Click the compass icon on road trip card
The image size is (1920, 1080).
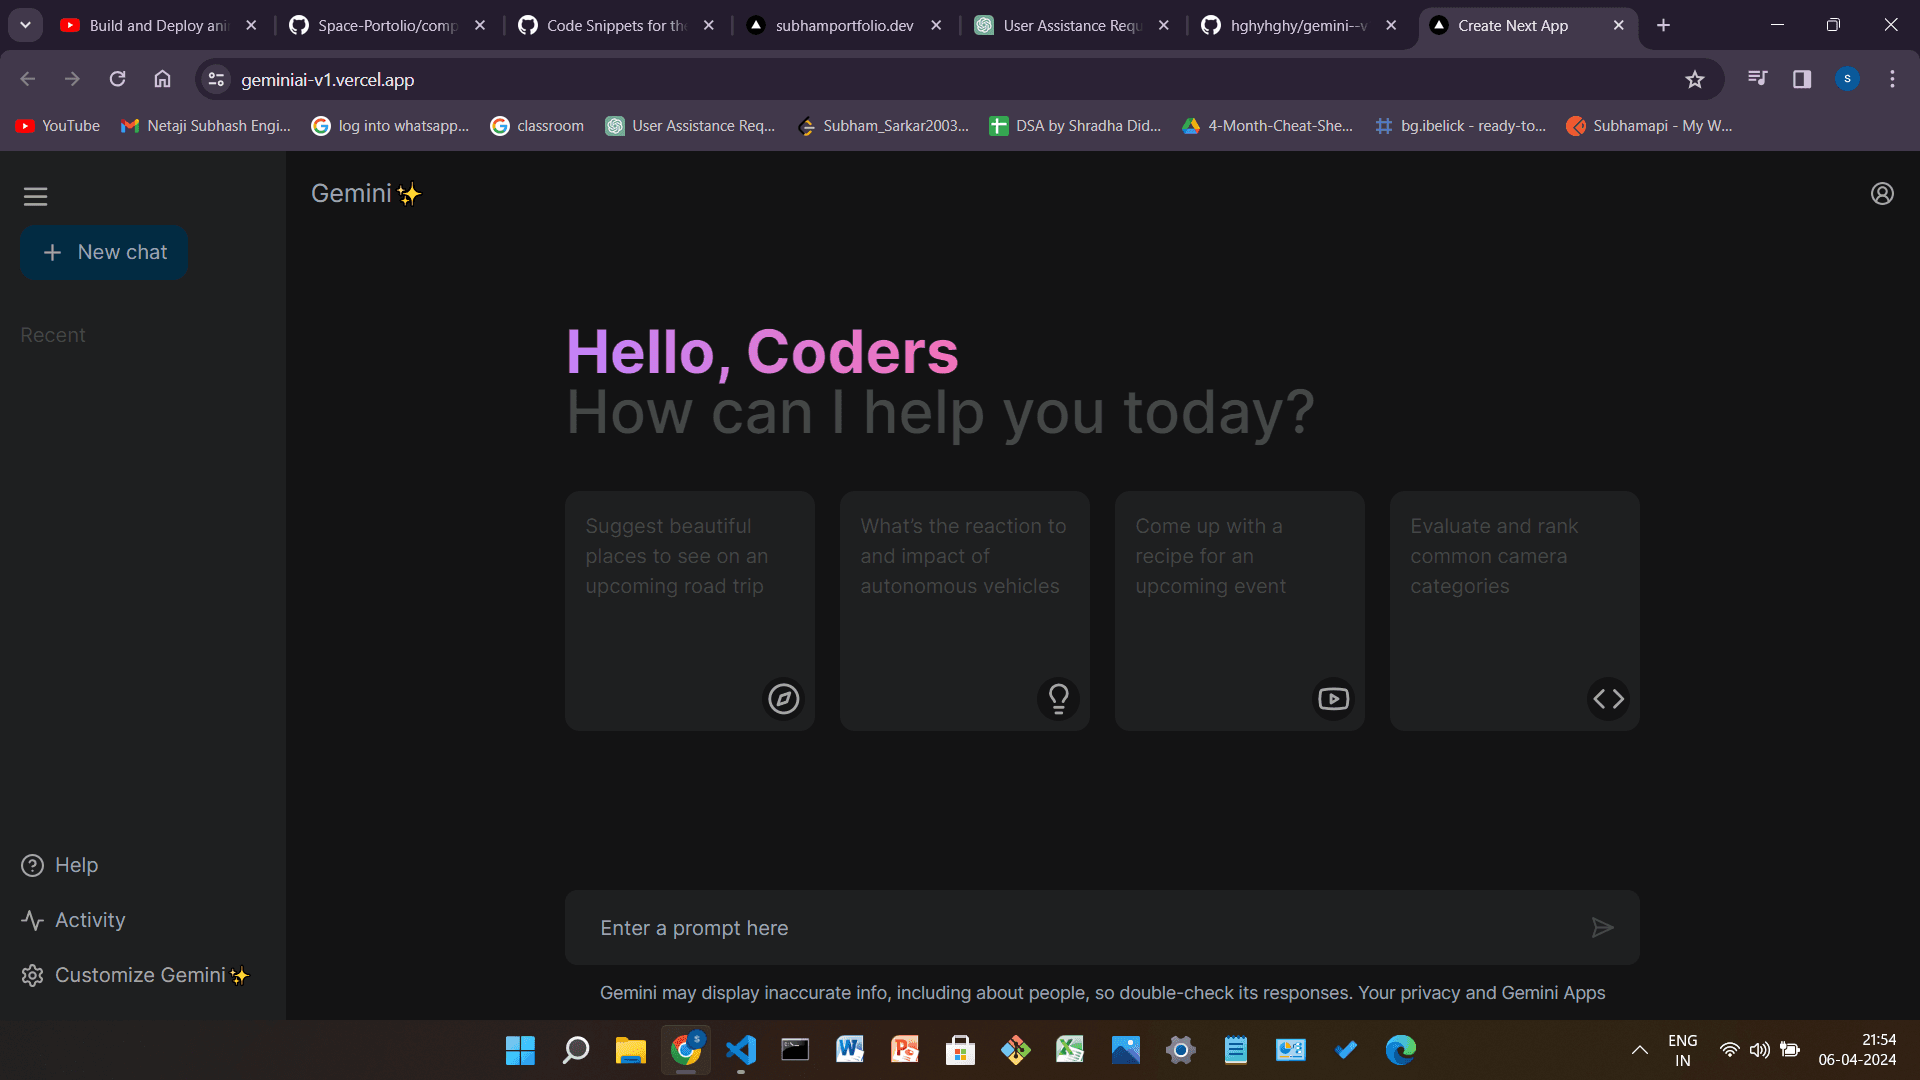pyautogui.click(x=783, y=699)
